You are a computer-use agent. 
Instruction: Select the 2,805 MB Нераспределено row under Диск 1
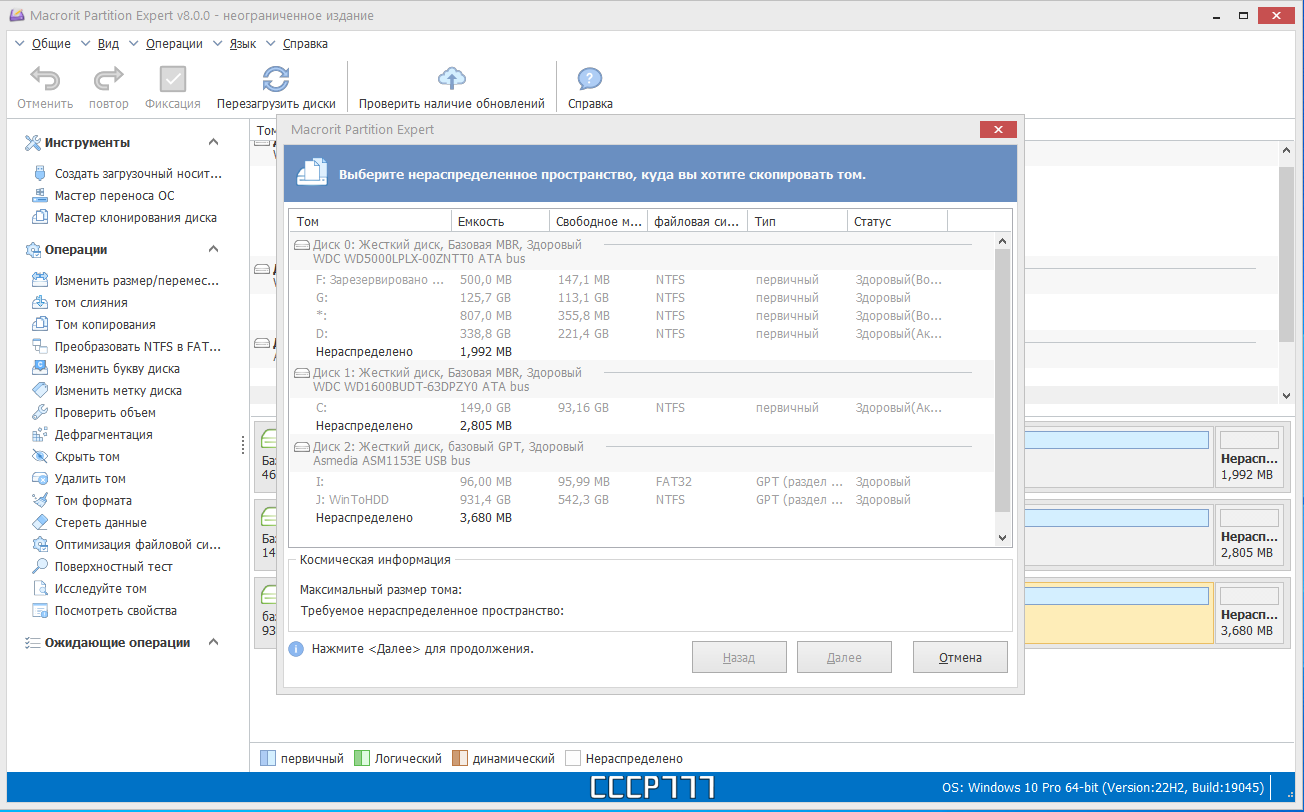[x=642, y=426]
